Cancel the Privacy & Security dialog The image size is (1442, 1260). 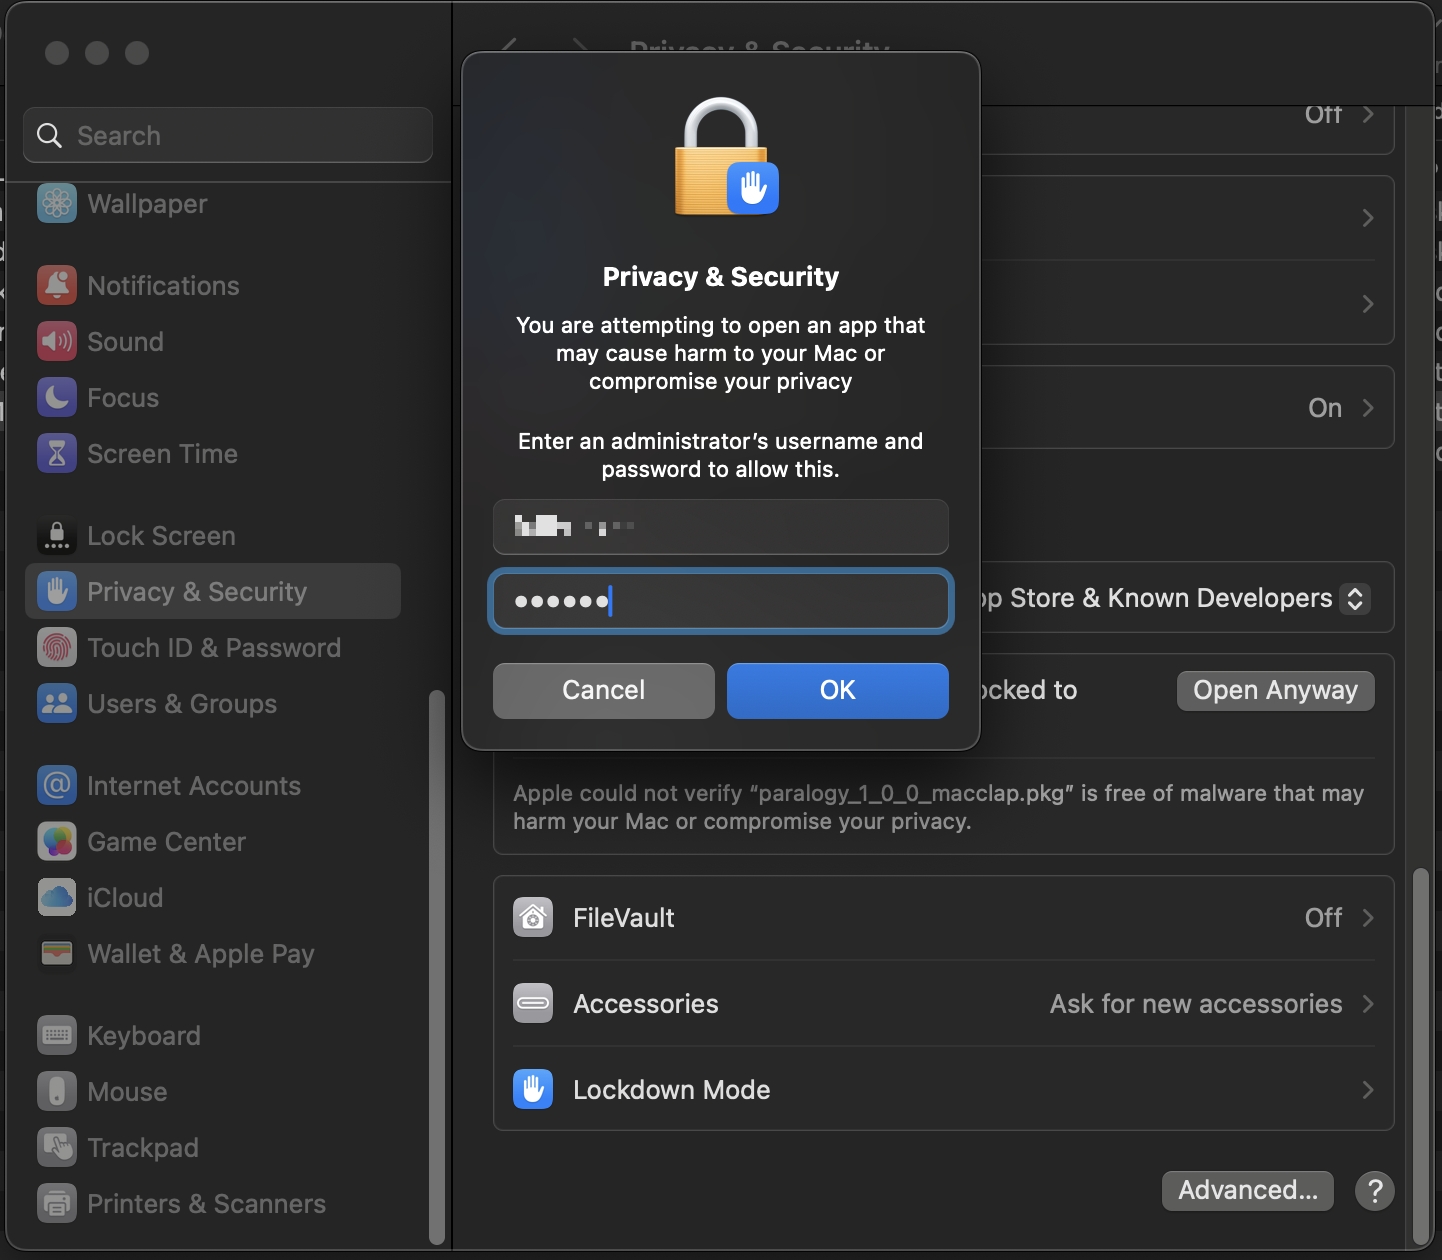point(603,691)
